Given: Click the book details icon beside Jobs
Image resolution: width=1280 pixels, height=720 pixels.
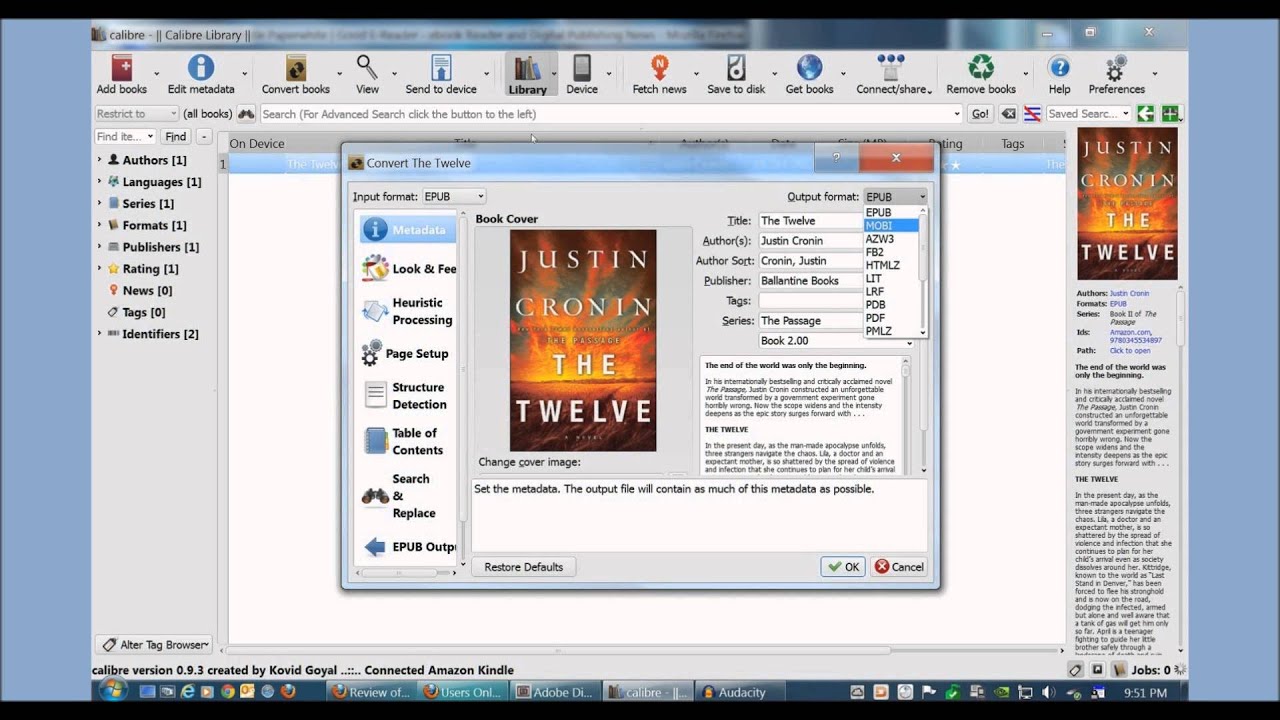Looking at the screenshot, I should tap(1120, 670).
